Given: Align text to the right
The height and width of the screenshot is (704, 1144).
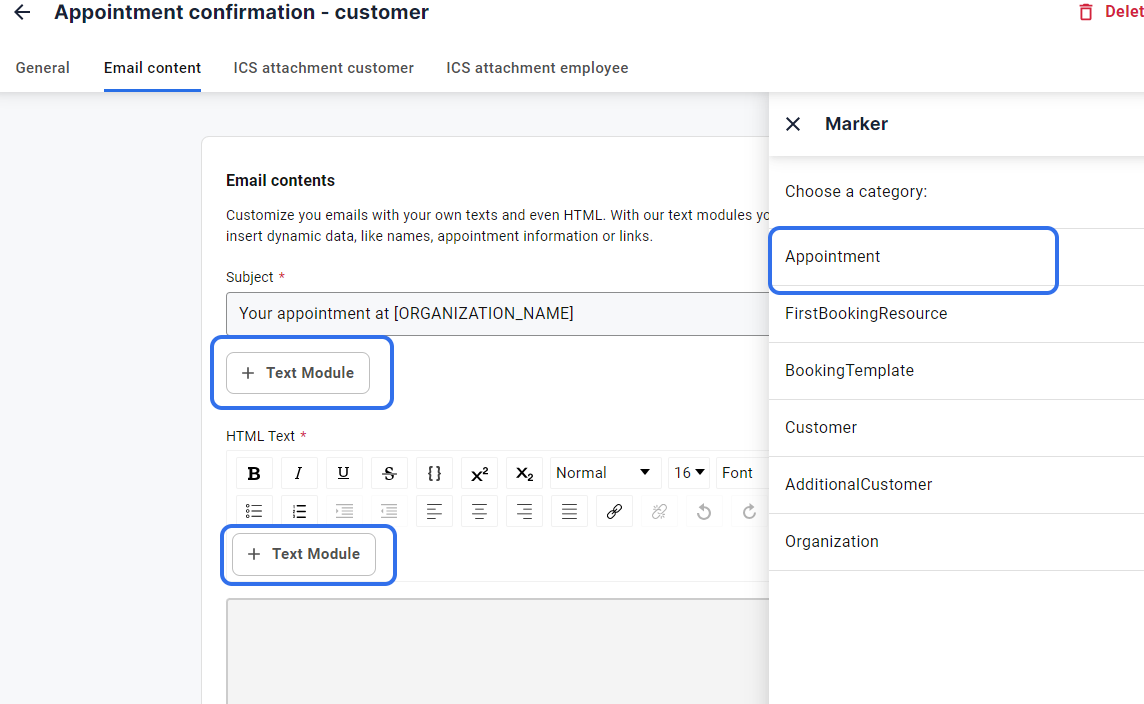Looking at the screenshot, I should (524, 511).
